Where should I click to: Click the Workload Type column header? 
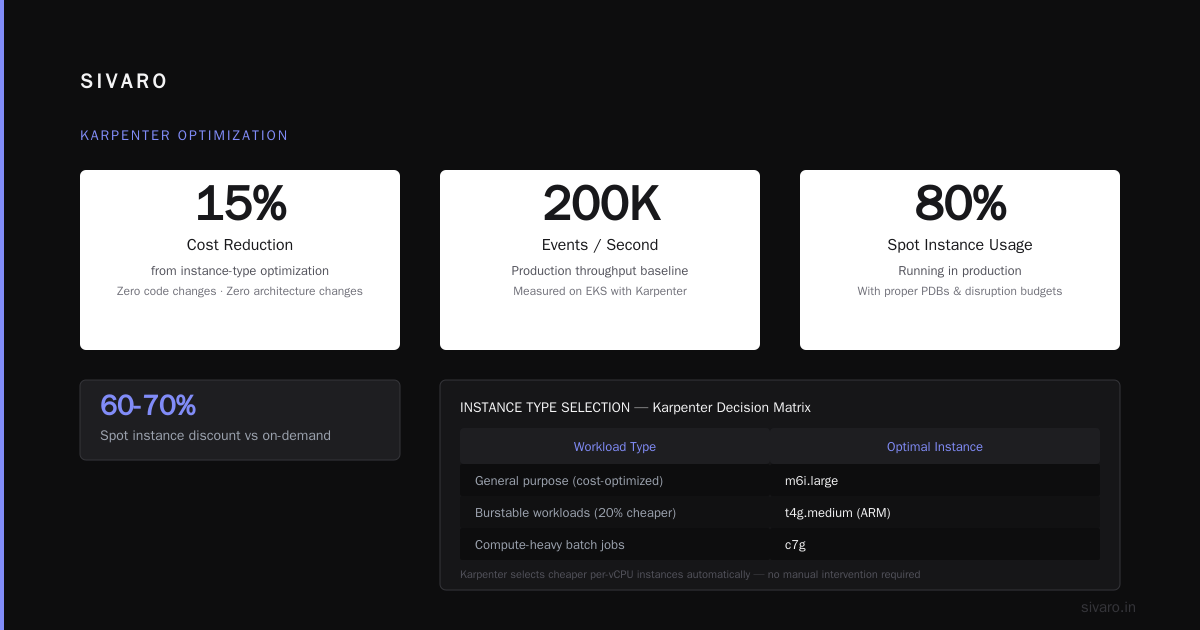(x=615, y=447)
